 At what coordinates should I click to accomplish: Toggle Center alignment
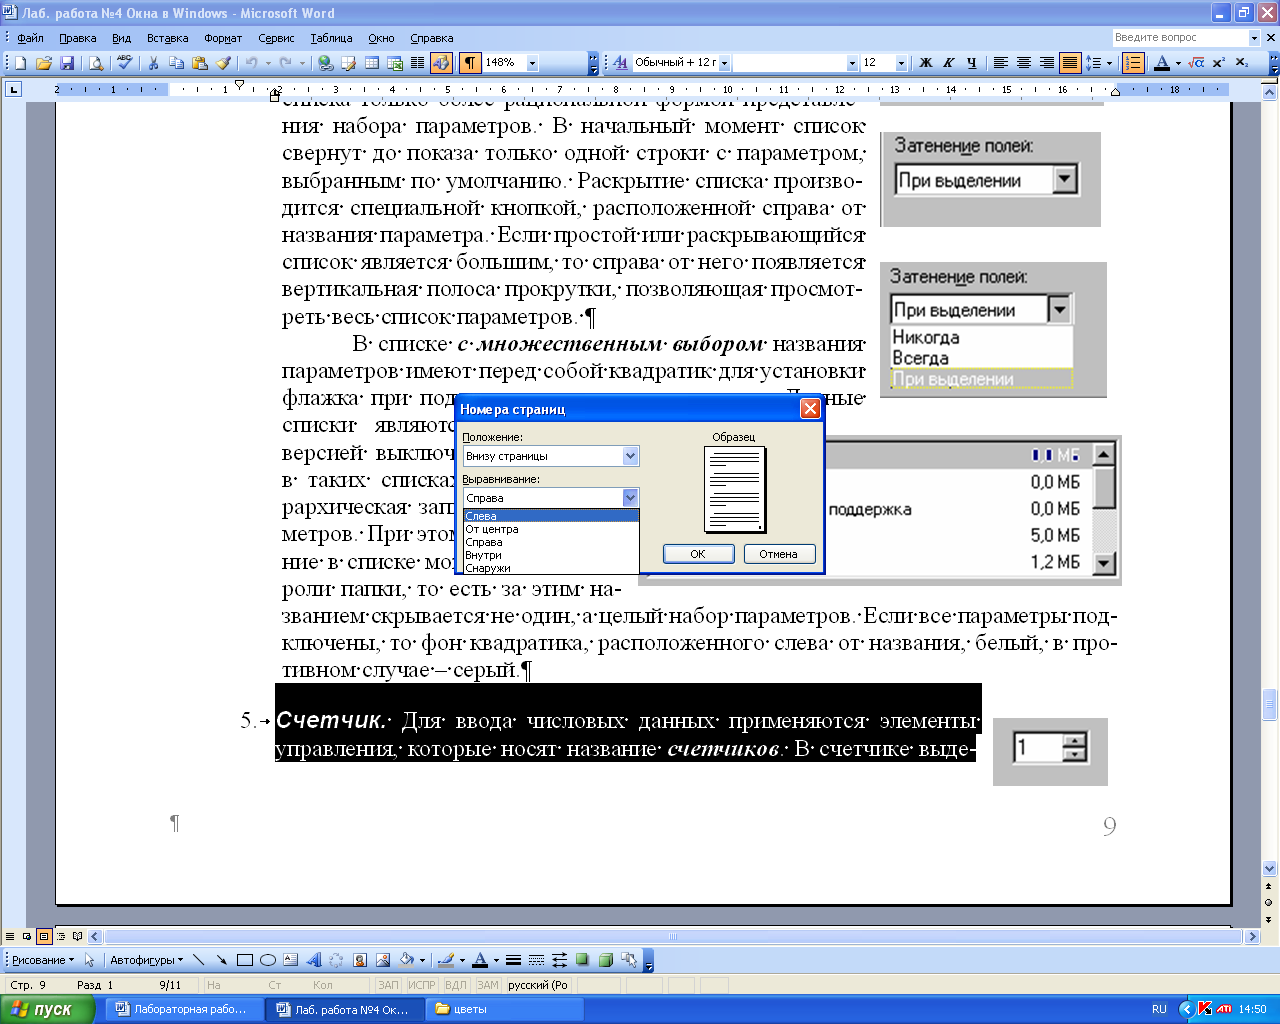1023,63
